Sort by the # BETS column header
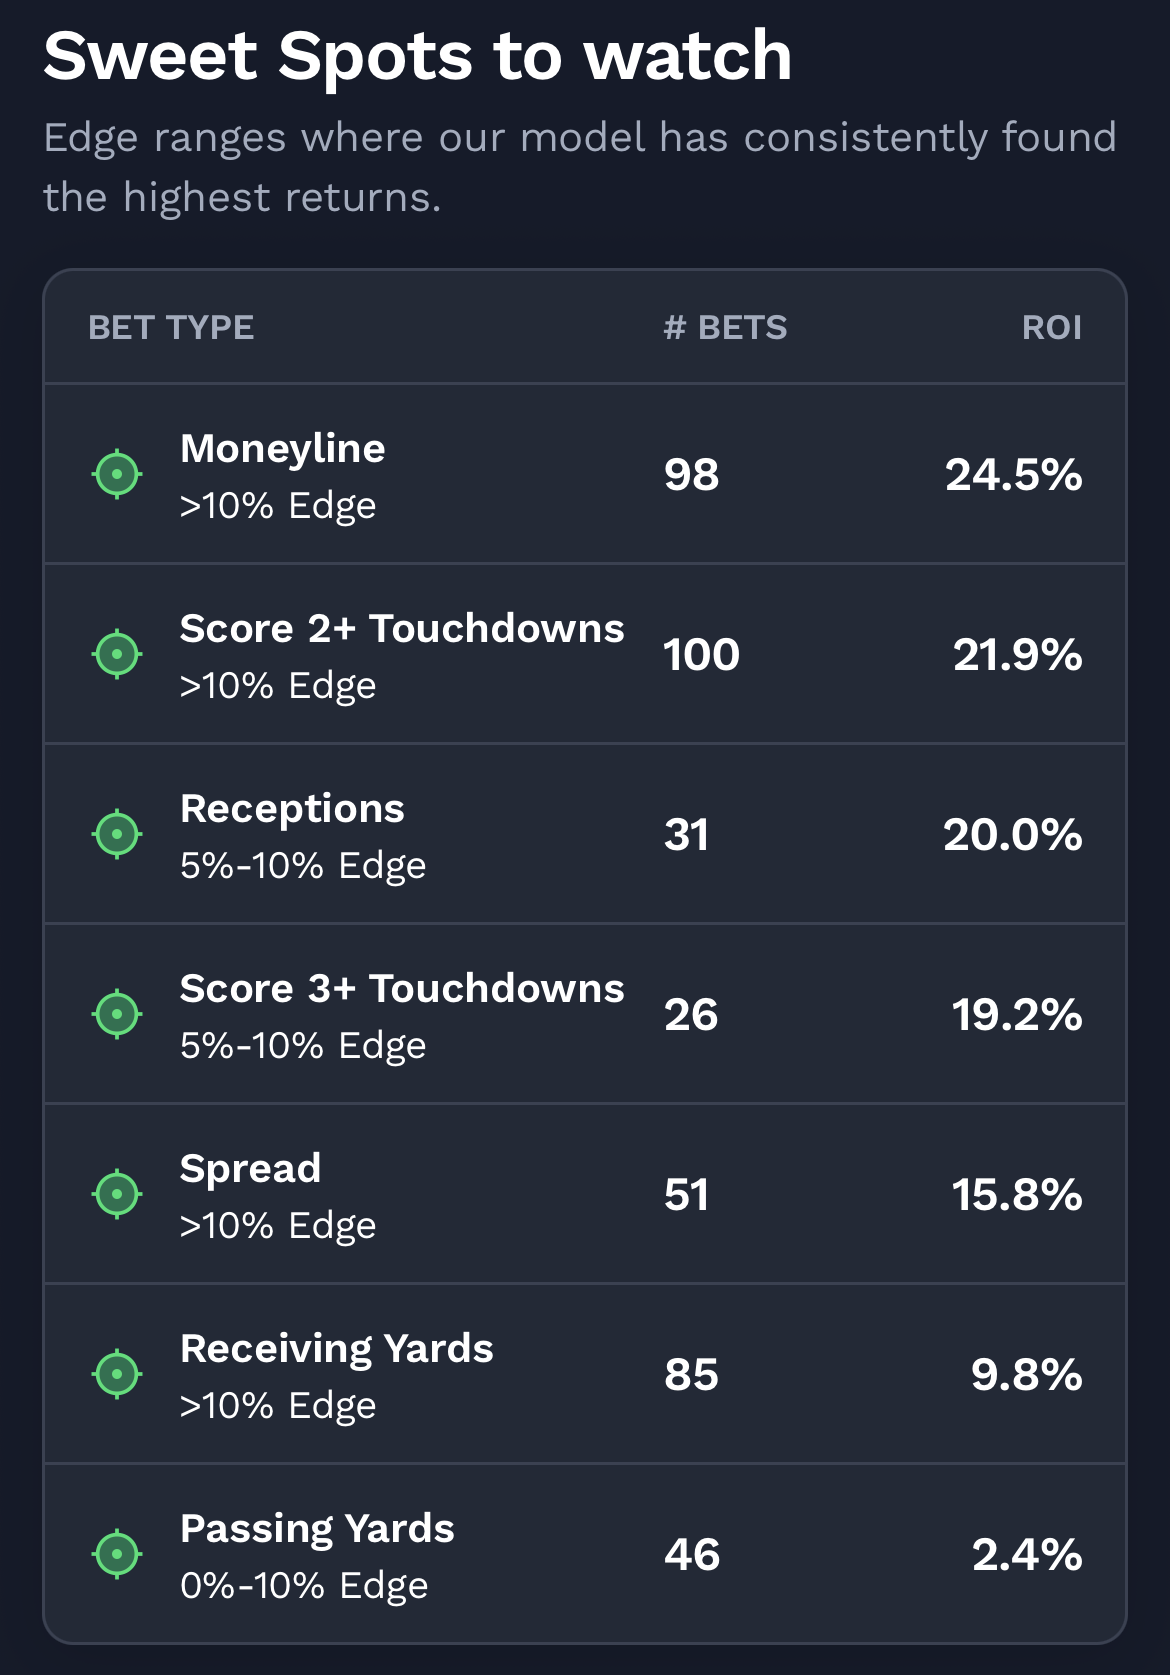The width and height of the screenshot is (1170, 1675). 725,327
